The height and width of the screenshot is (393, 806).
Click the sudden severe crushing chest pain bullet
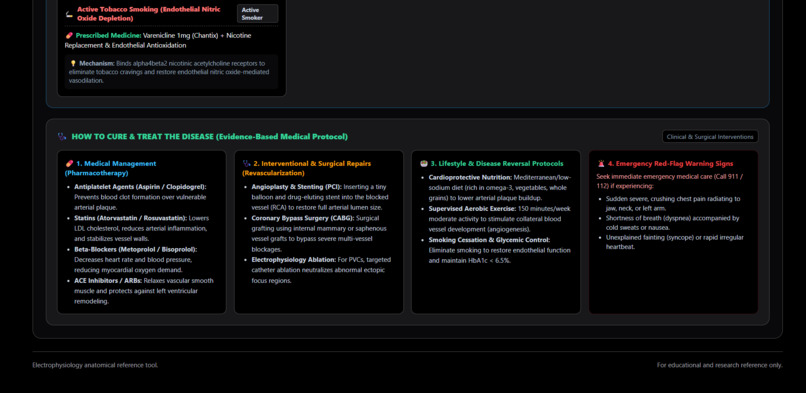[x=673, y=203]
